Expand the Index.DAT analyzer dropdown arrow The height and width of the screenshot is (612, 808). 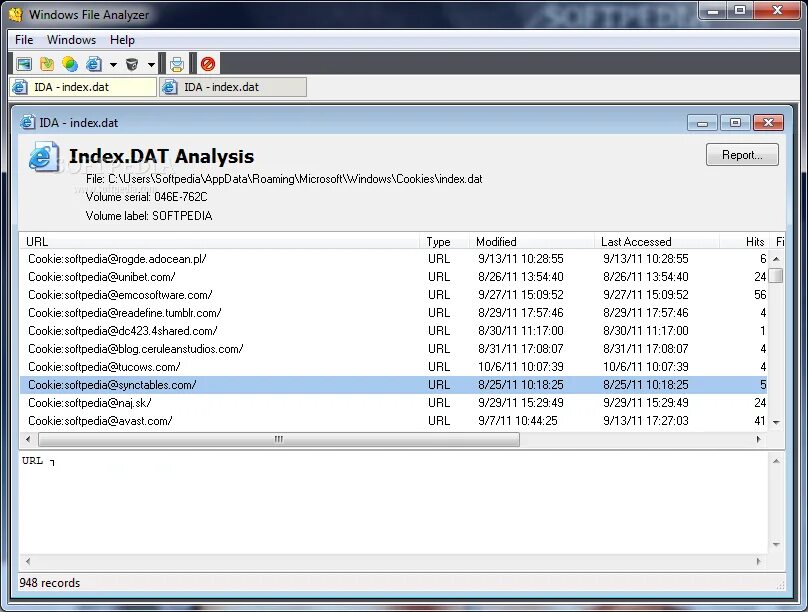click(113, 64)
